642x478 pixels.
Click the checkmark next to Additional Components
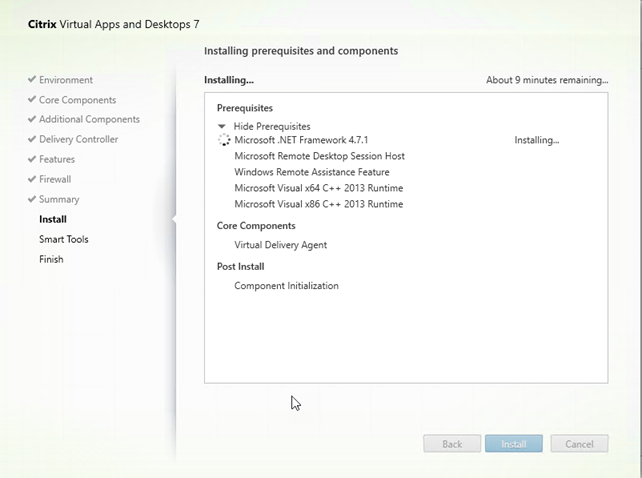(x=32, y=119)
